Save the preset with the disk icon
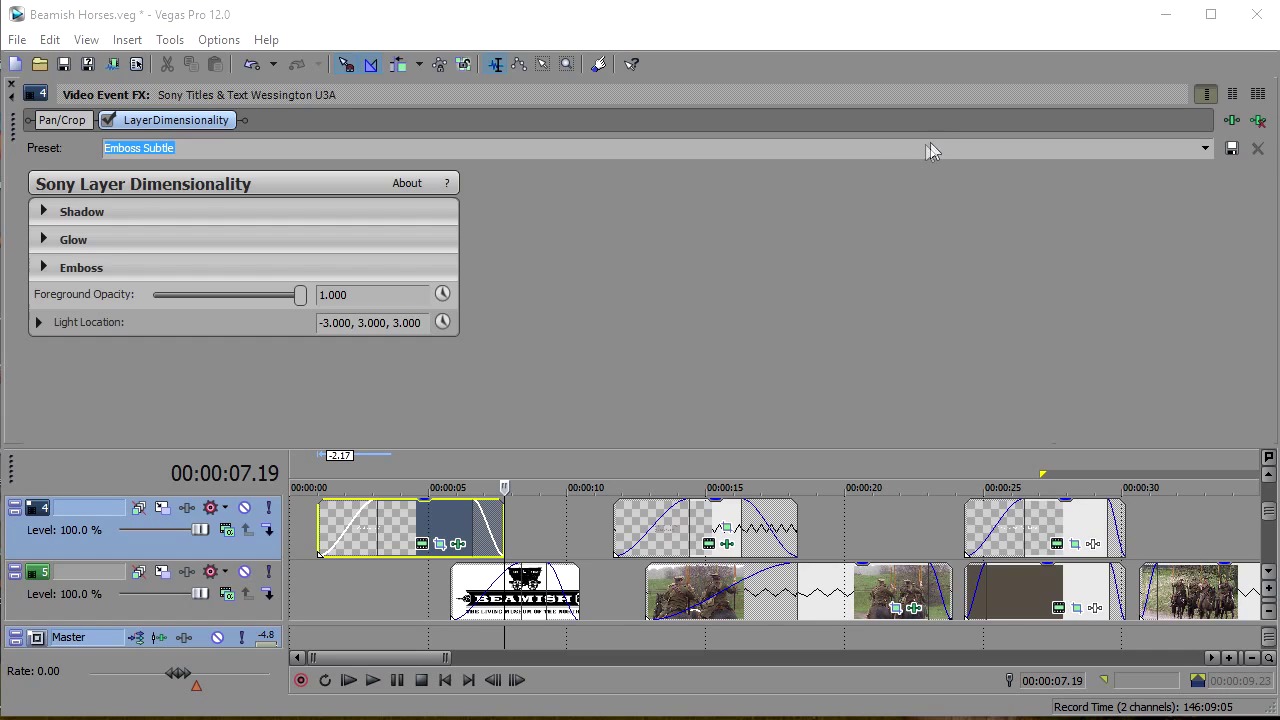 [1232, 148]
